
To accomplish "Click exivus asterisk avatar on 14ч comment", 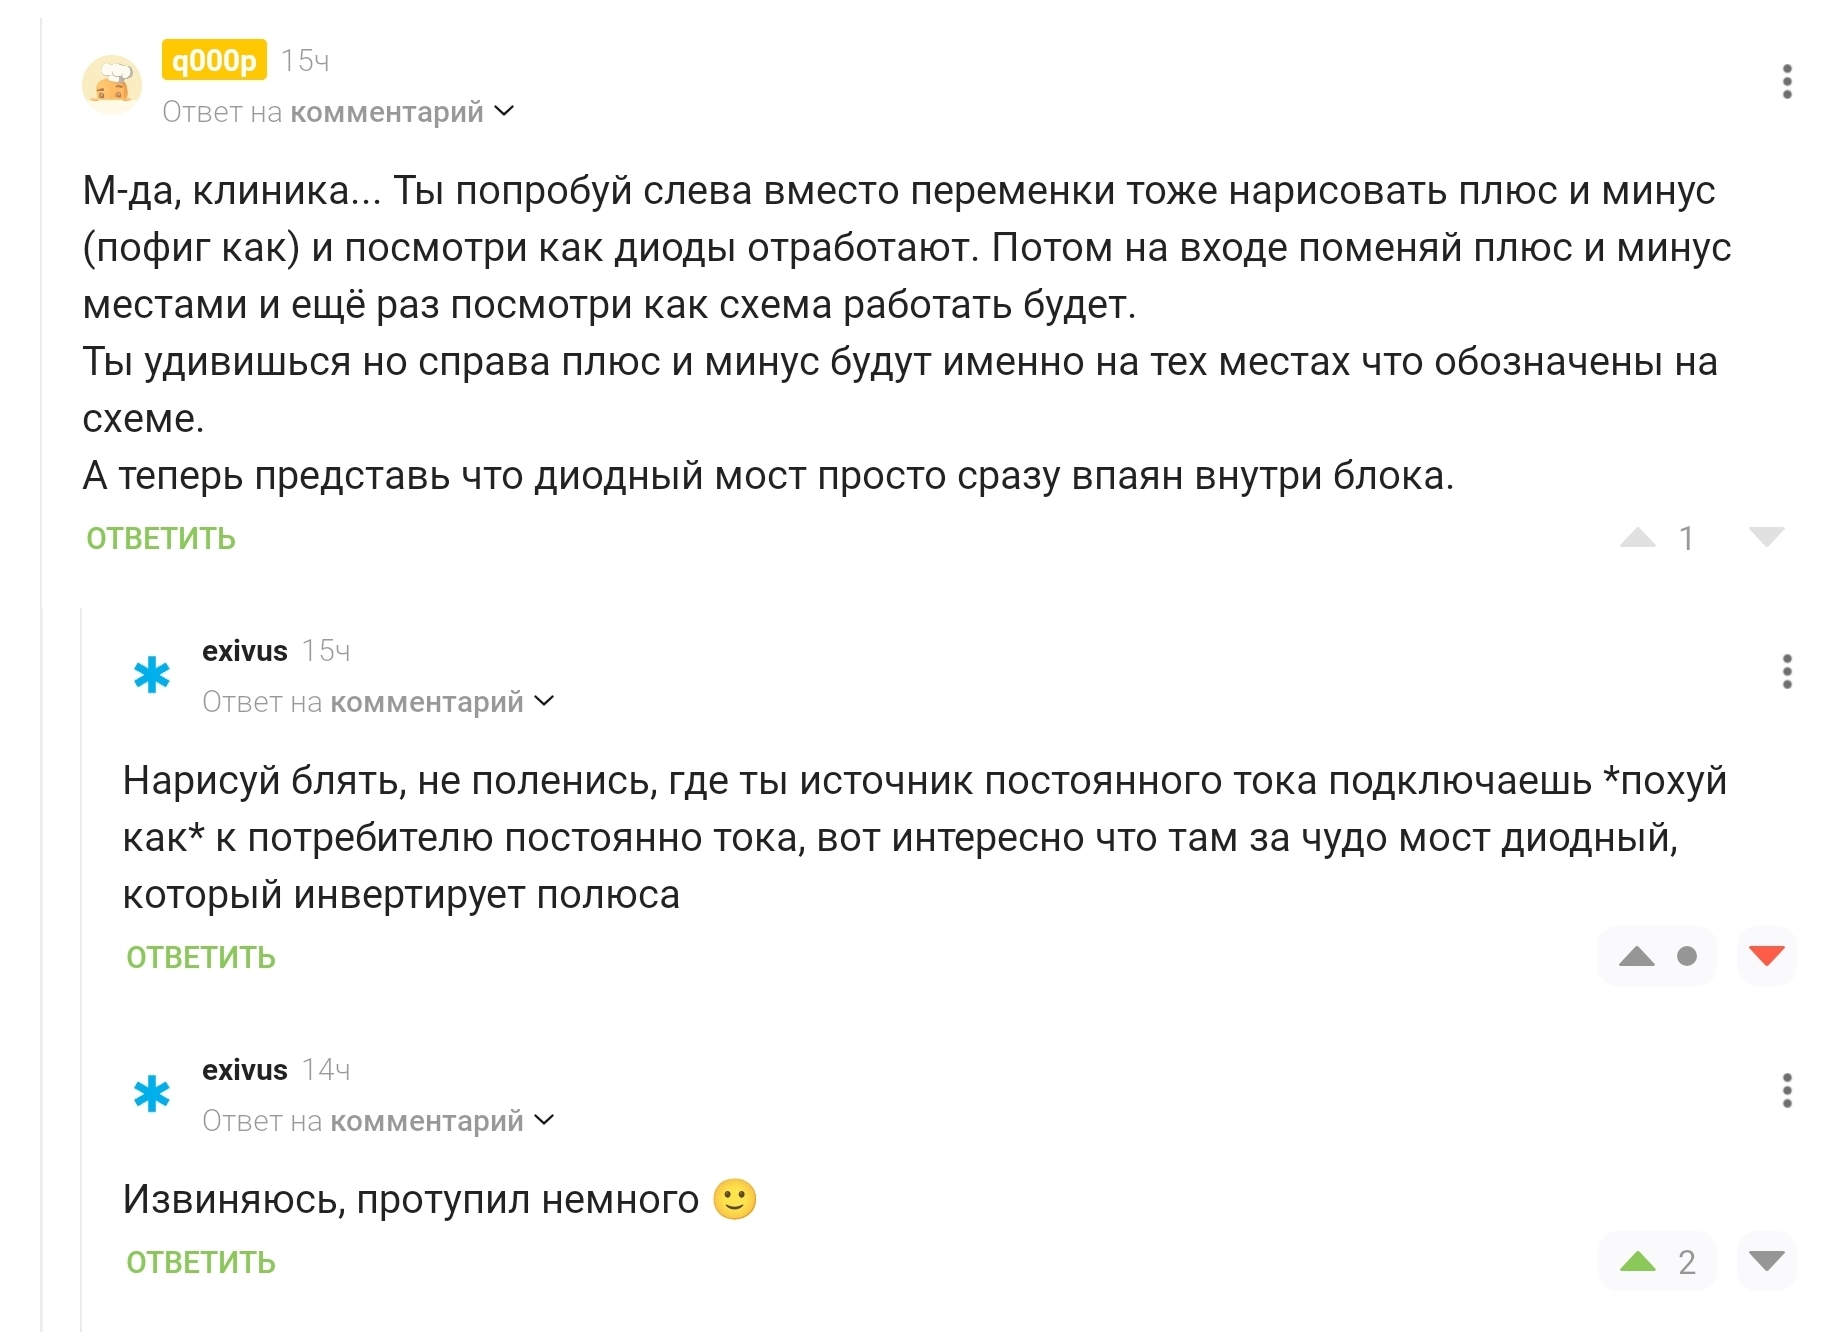I will [152, 1094].
